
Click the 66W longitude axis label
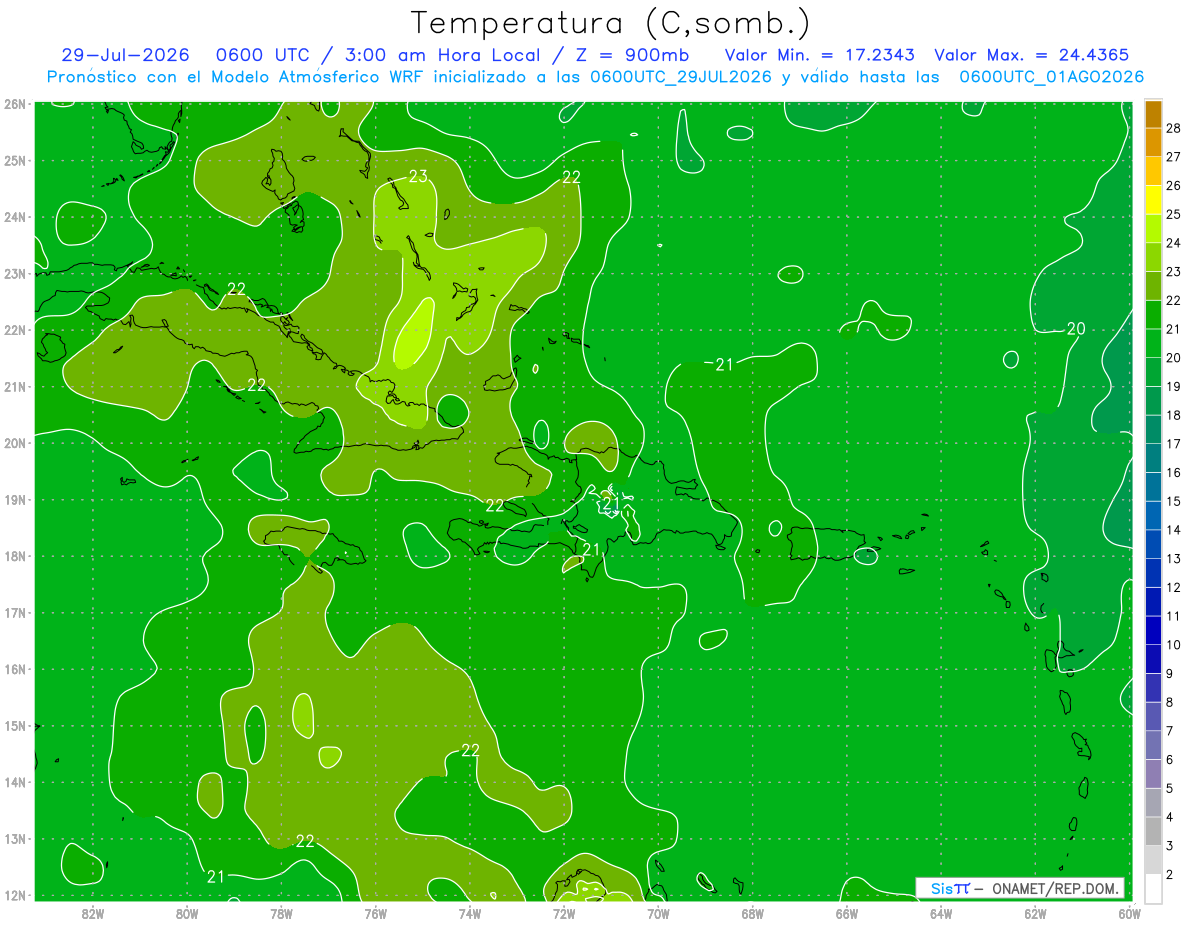847,912
